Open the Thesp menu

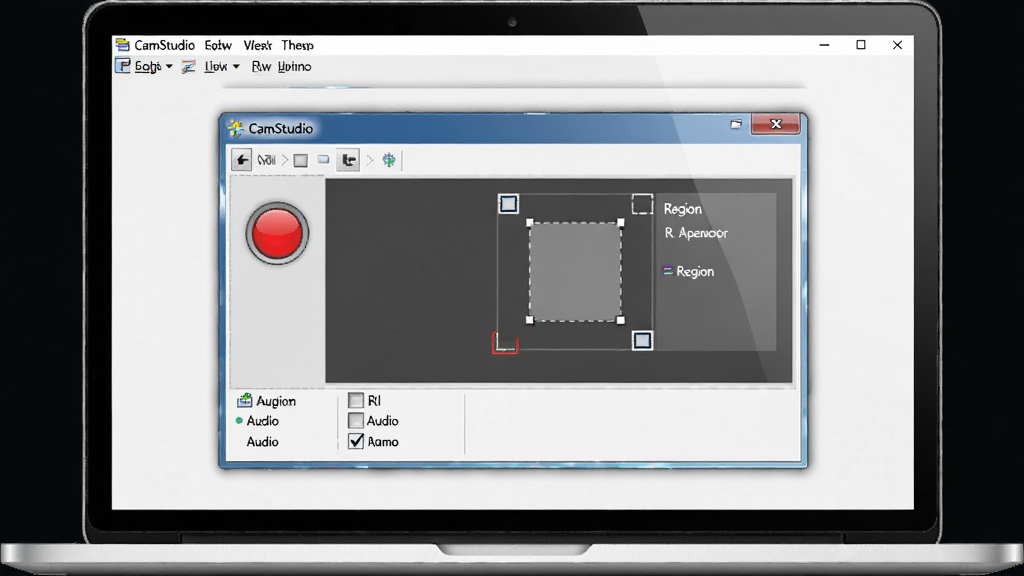tap(298, 45)
